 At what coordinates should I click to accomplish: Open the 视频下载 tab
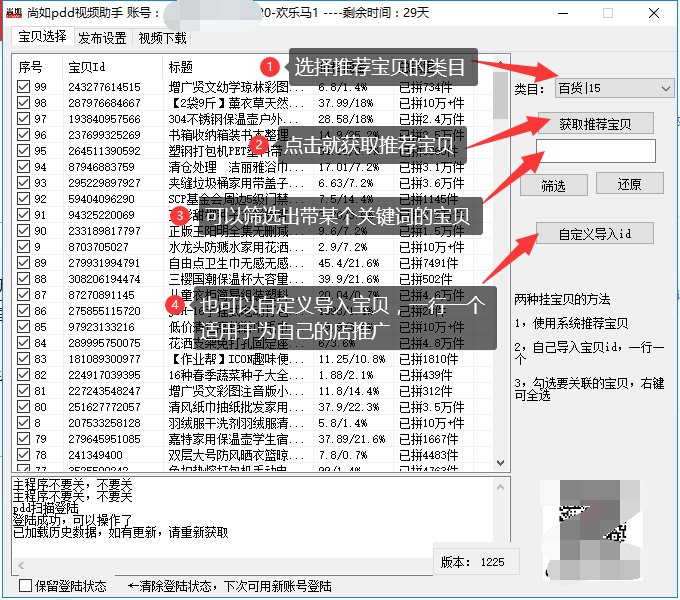(x=162, y=38)
